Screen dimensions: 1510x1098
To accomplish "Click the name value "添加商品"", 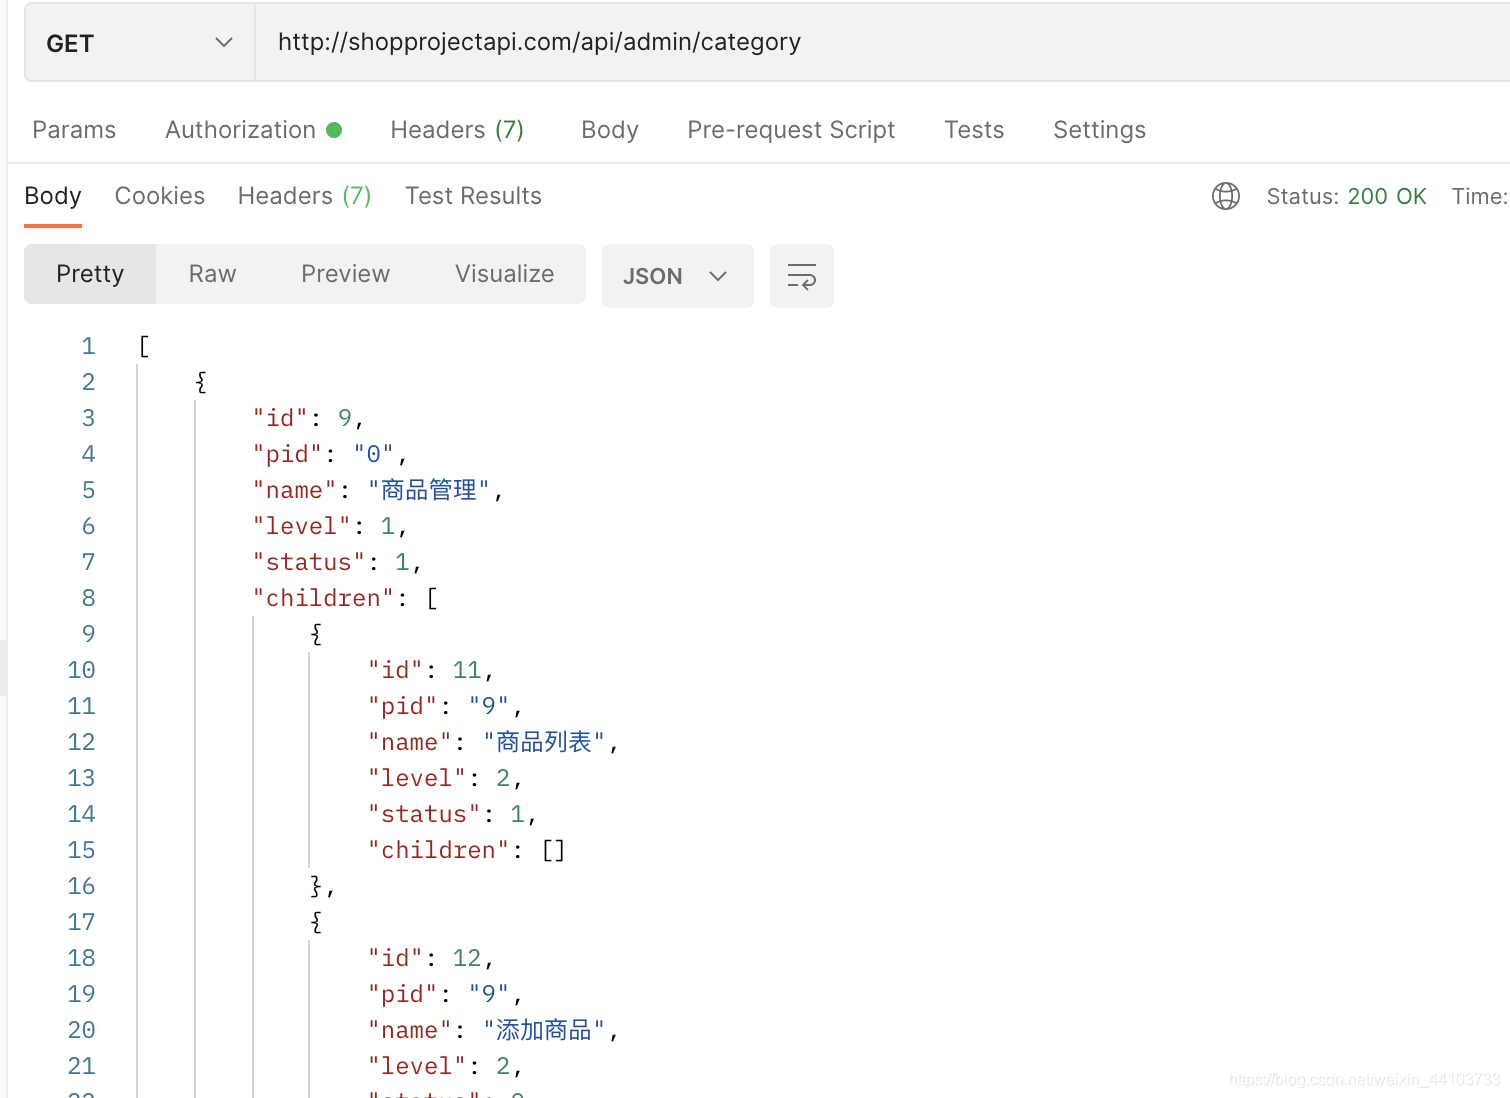I will (544, 1030).
